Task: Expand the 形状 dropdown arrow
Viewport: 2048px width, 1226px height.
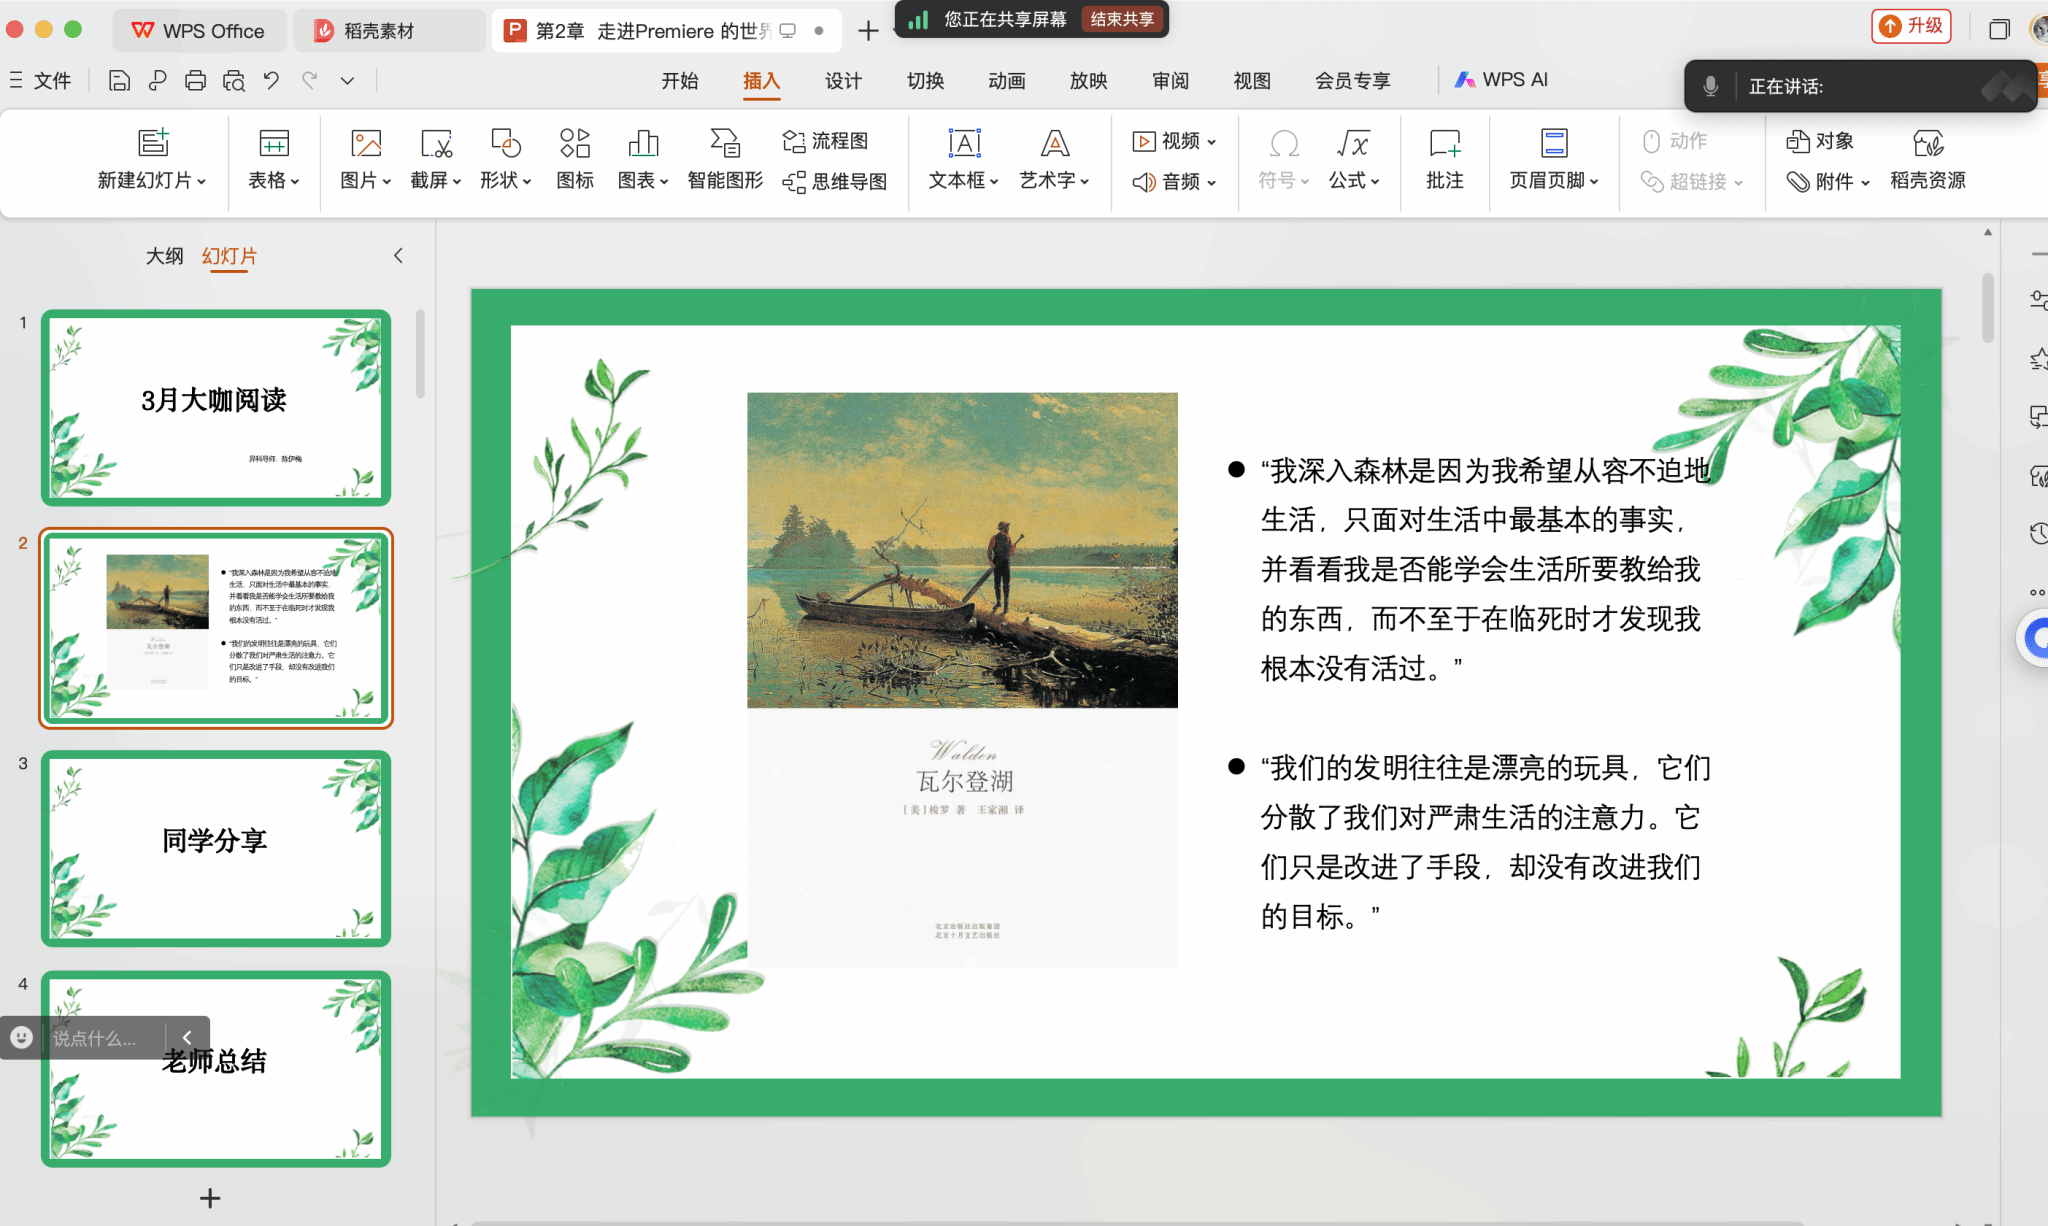Action: click(527, 181)
